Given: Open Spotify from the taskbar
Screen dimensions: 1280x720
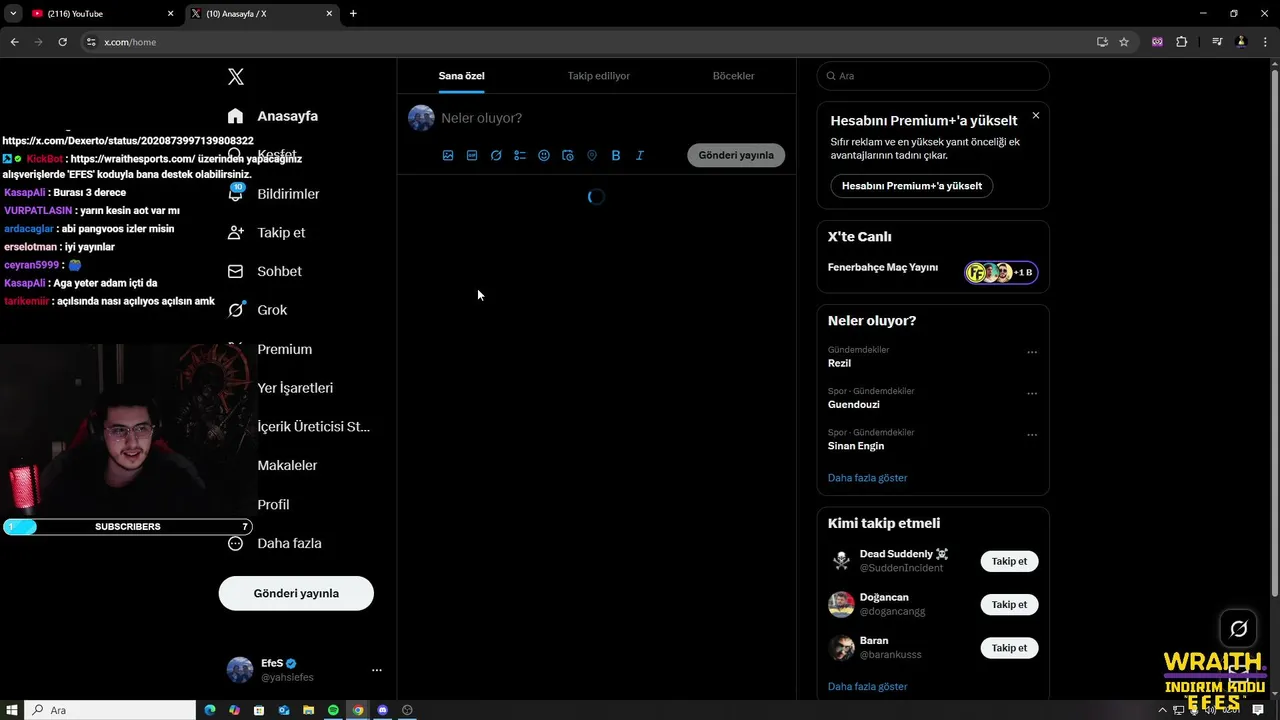Looking at the screenshot, I should coord(333,710).
